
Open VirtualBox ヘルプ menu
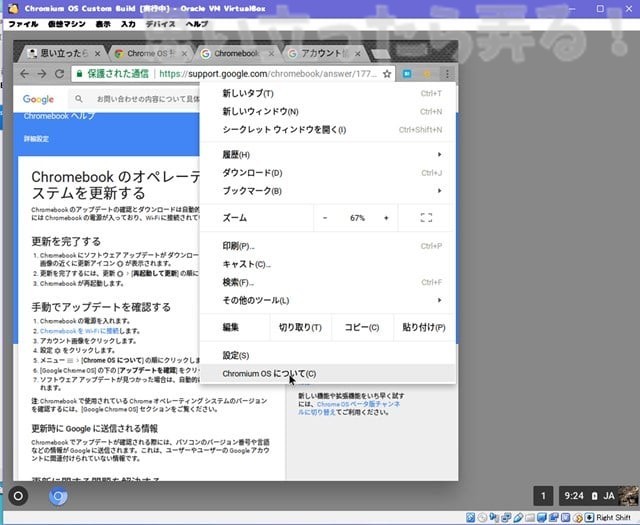pos(197,24)
